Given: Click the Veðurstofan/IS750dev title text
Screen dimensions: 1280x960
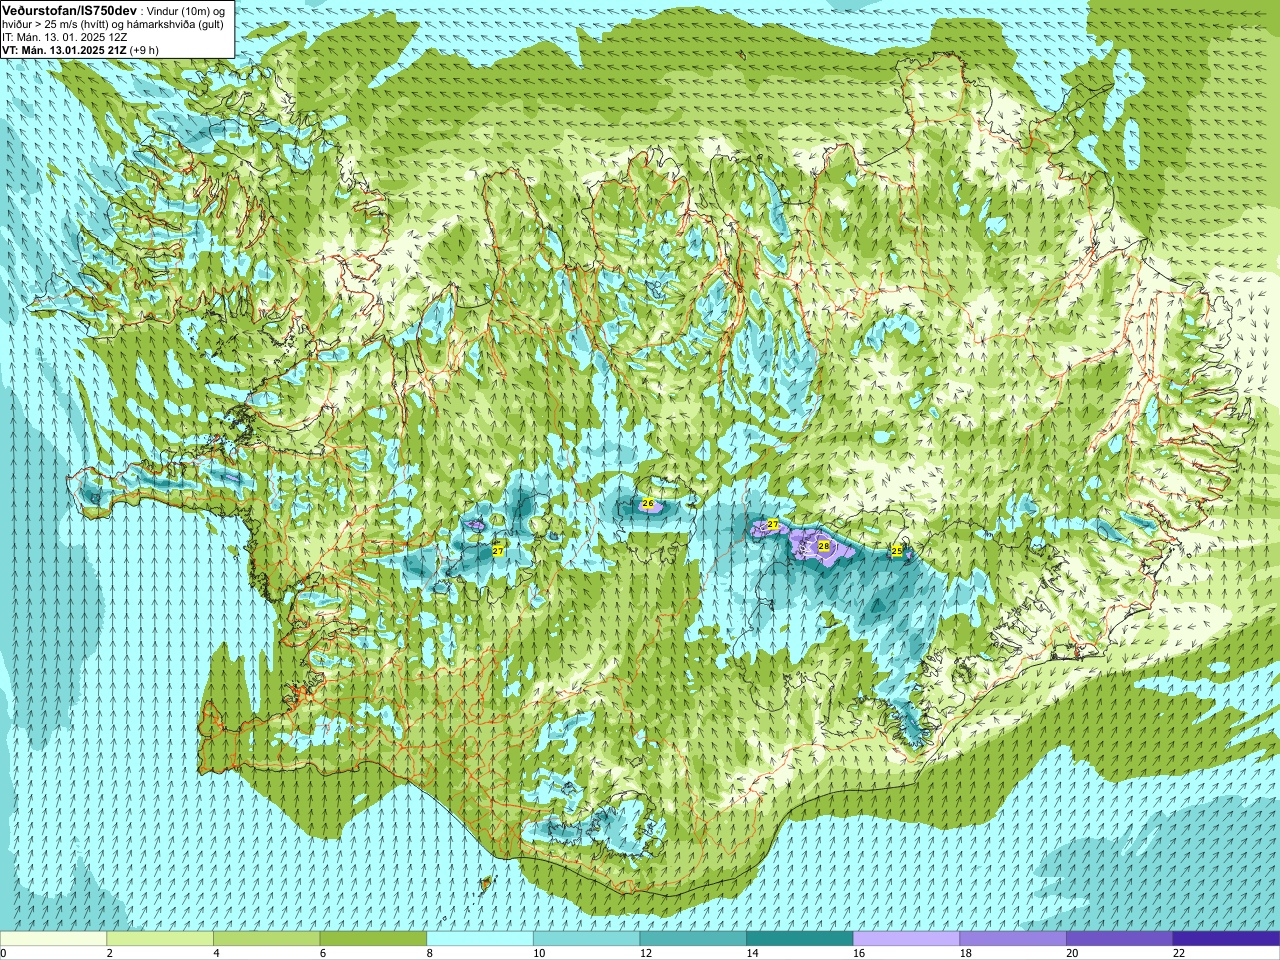Looking at the screenshot, I should [x=69, y=9].
